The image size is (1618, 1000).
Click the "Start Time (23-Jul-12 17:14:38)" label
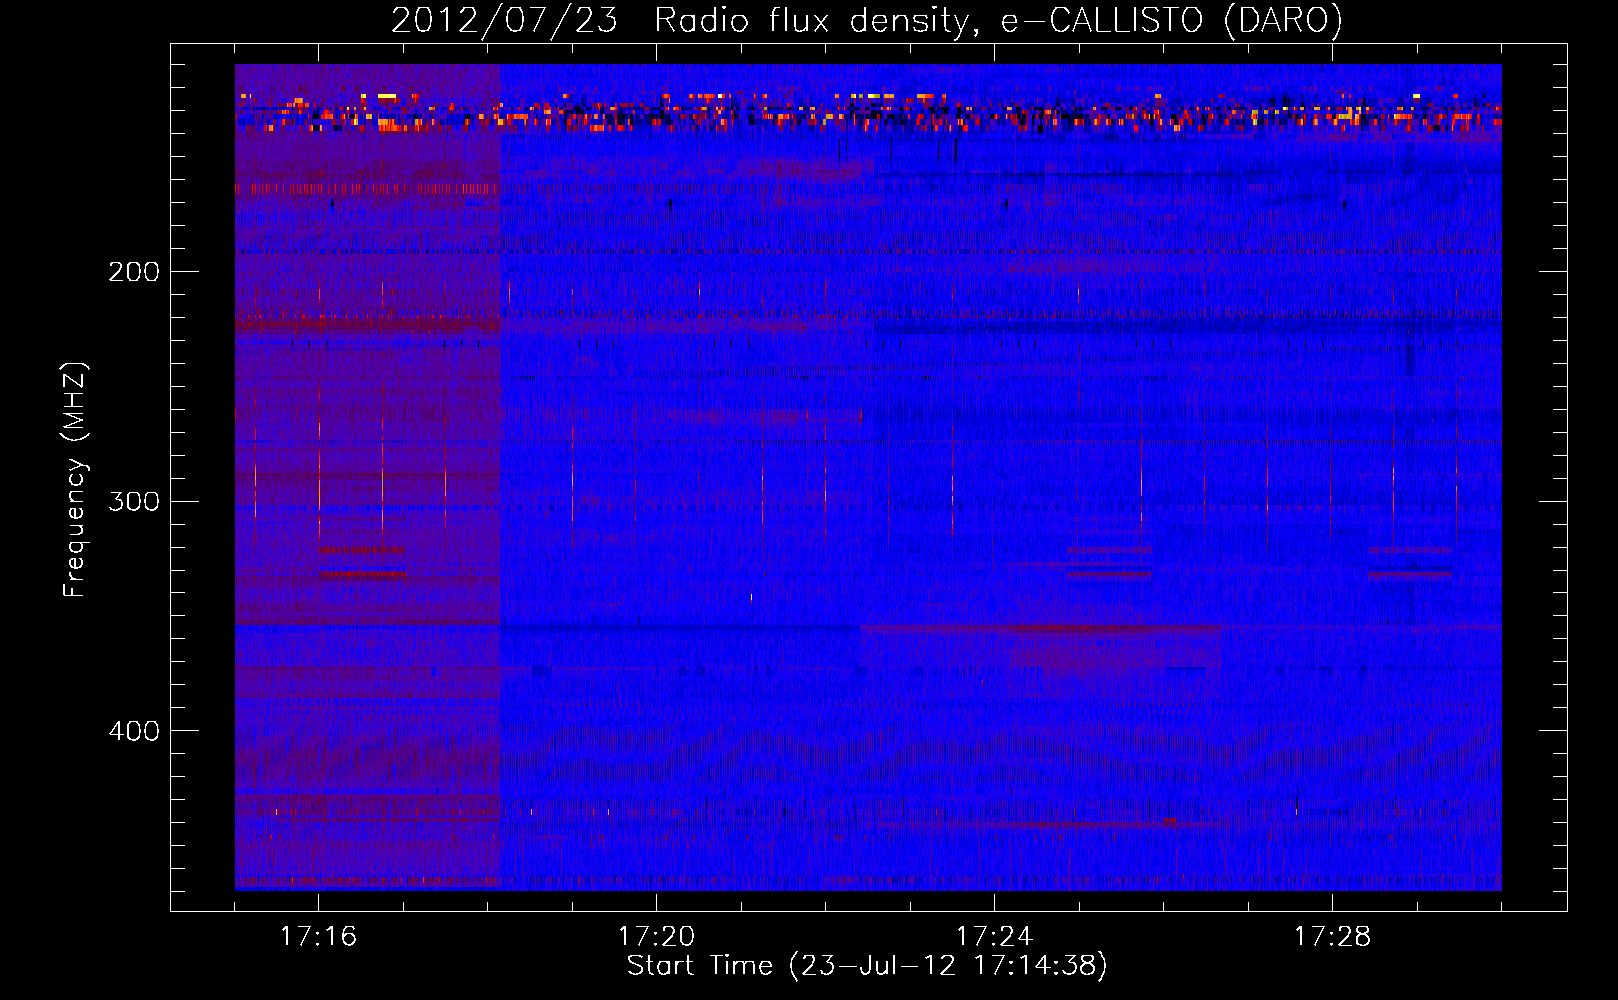[867, 966]
